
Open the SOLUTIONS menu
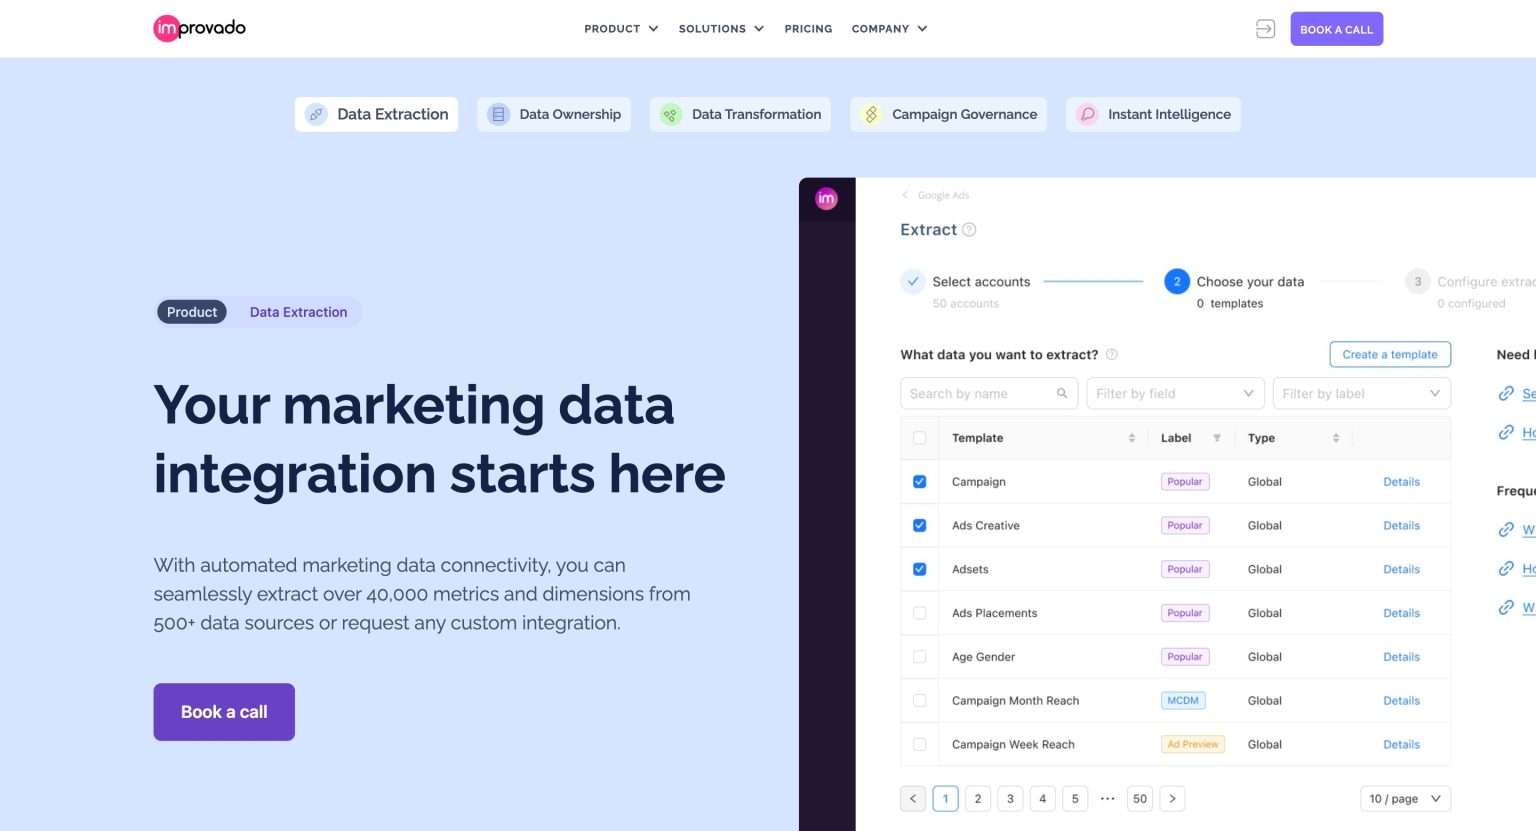click(x=712, y=28)
